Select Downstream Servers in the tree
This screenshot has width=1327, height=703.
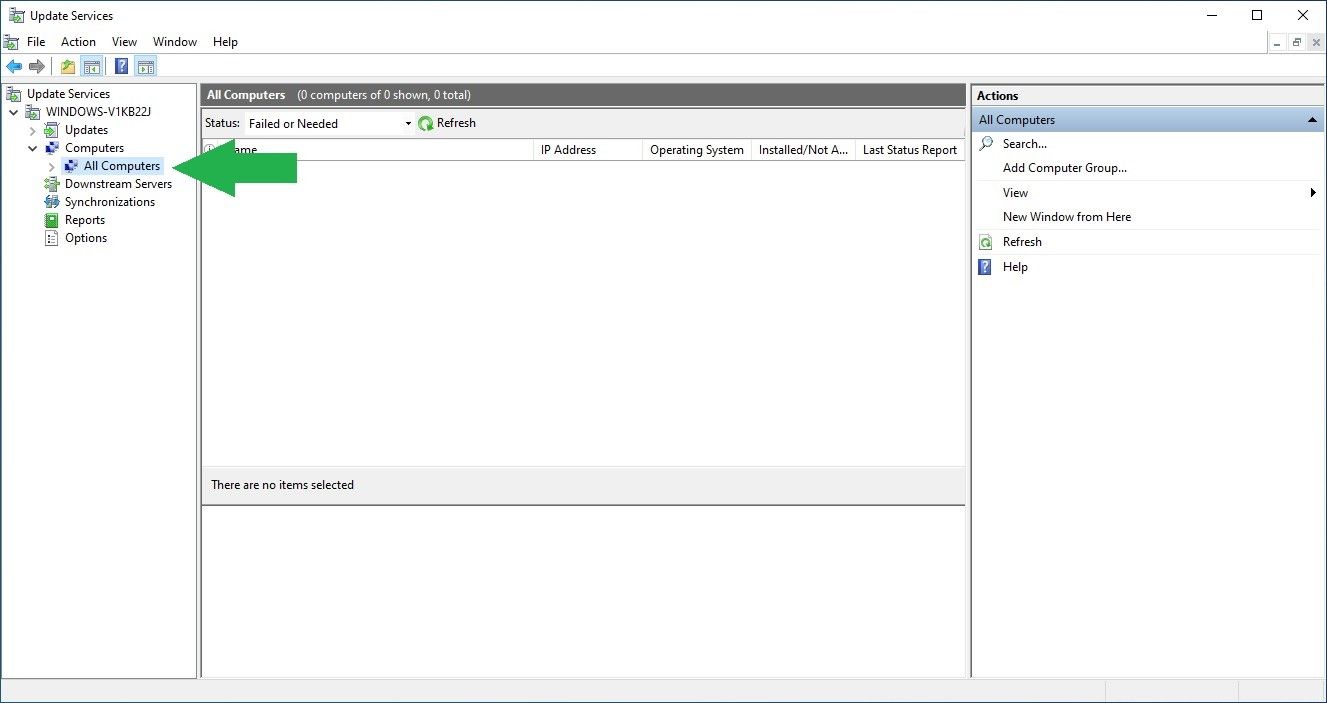118,184
